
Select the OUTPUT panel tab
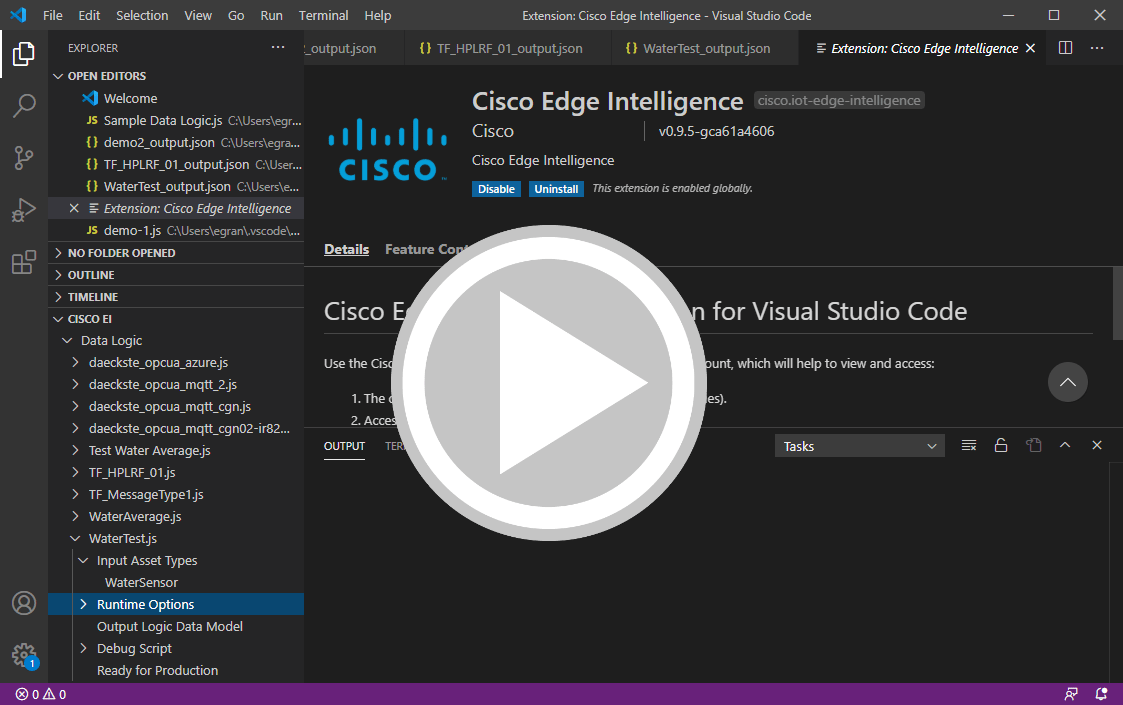(x=344, y=446)
